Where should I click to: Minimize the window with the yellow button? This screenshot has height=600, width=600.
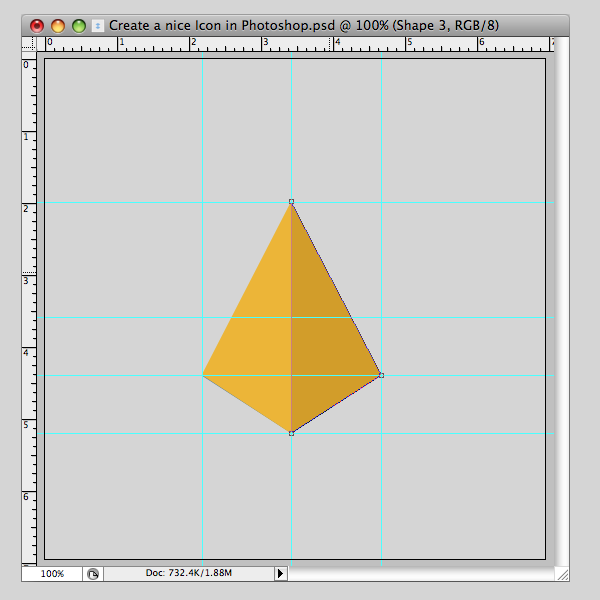click(x=58, y=26)
